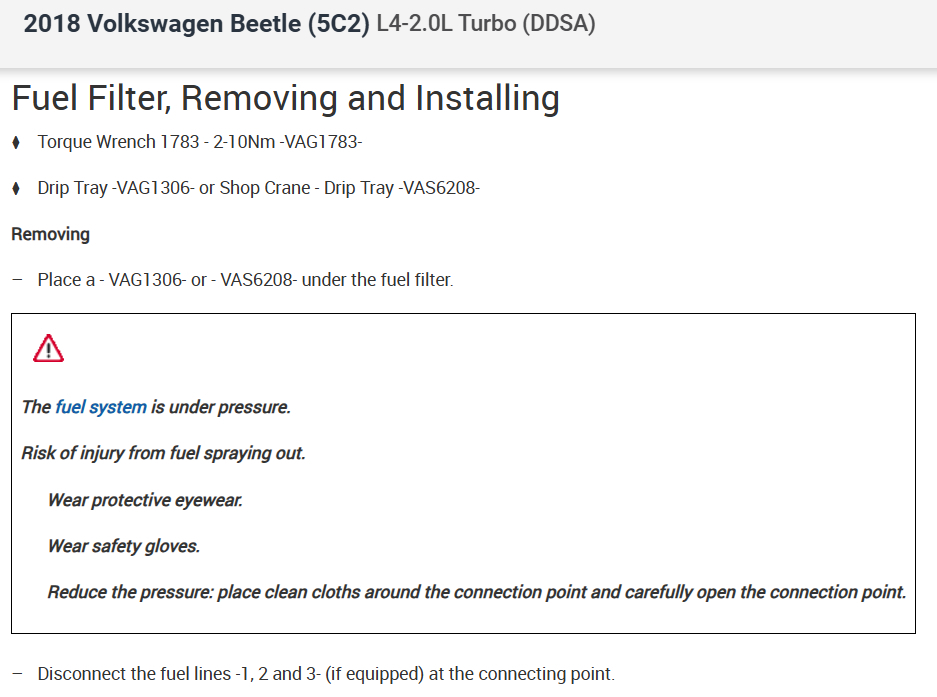Click the Fuel Filter, Removing and Installing heading
The height and width of the screenshot is (697, 937).
[285, 98]
